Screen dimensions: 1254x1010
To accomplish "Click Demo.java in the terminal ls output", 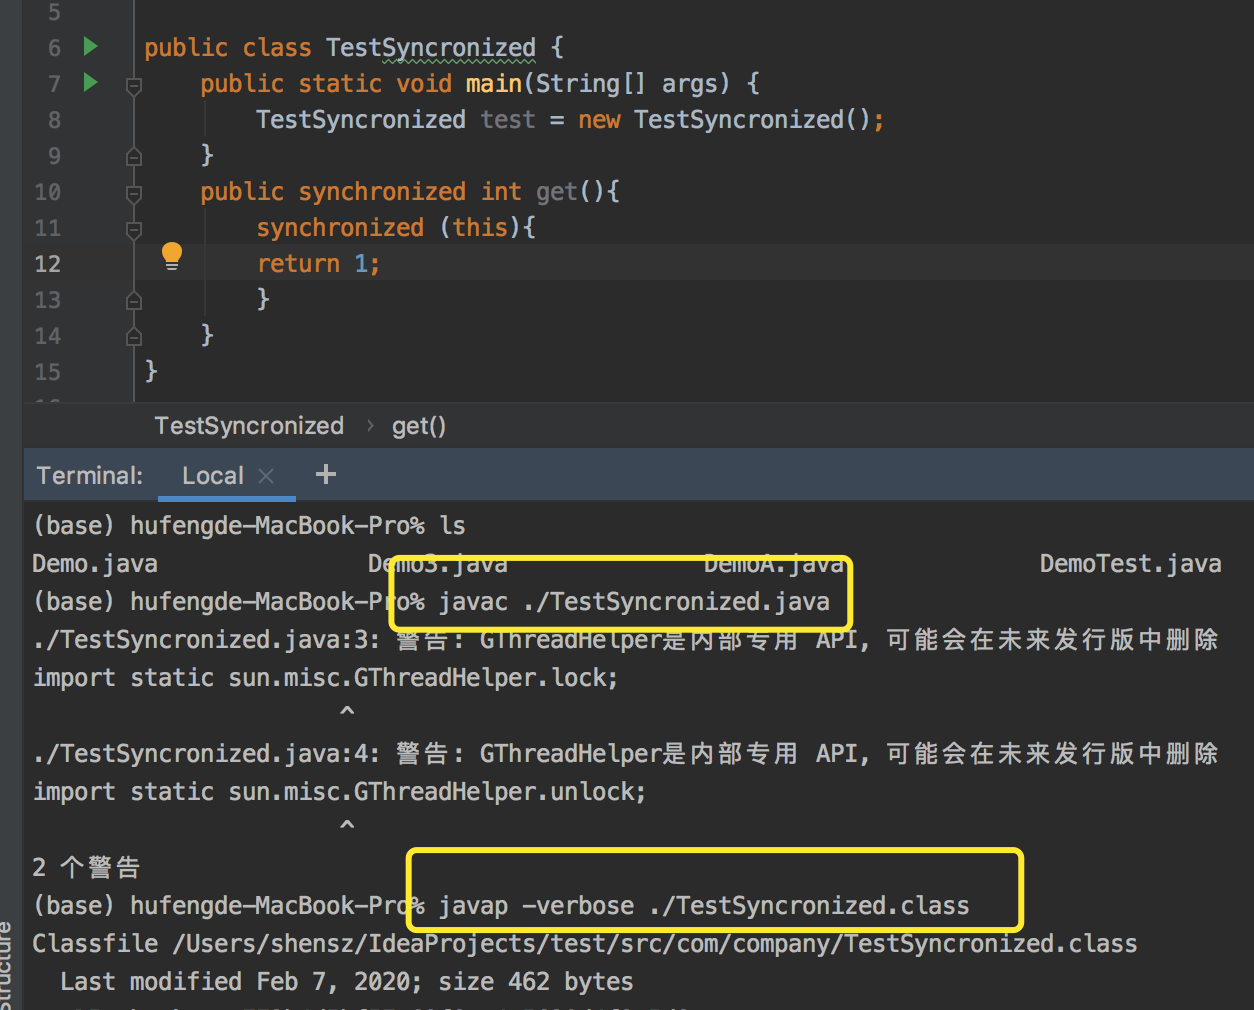I will pos(95,564).
